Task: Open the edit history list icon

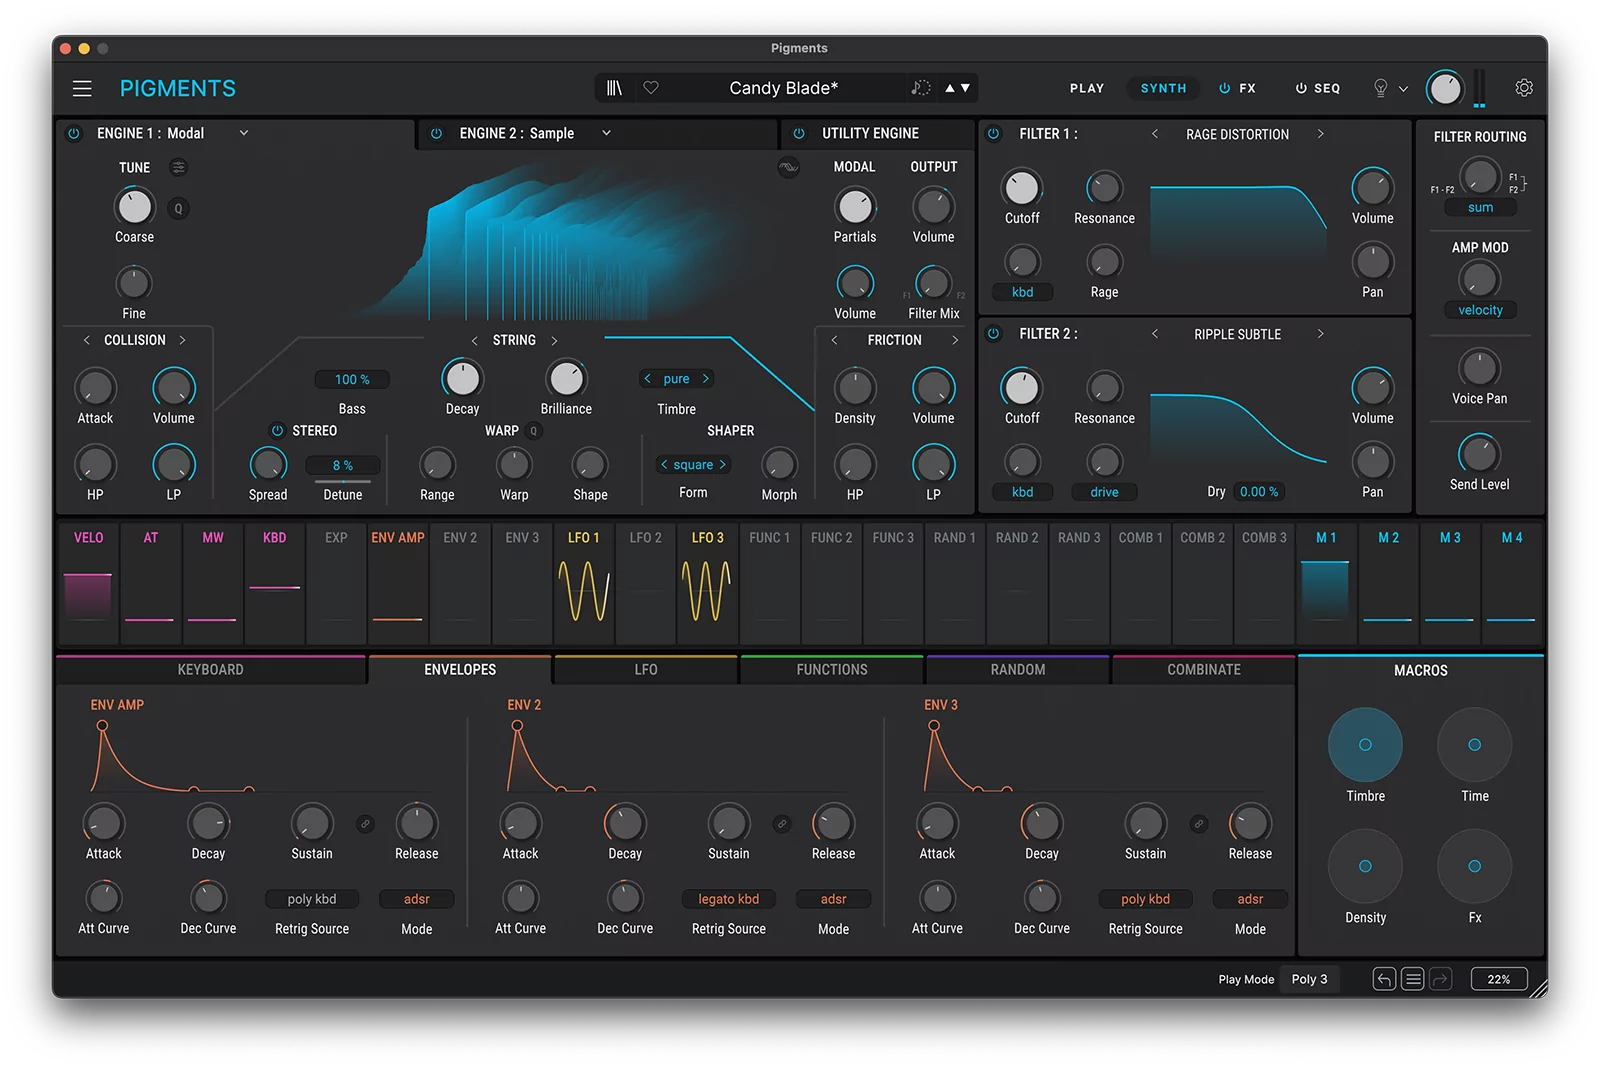Action: 1413,979
